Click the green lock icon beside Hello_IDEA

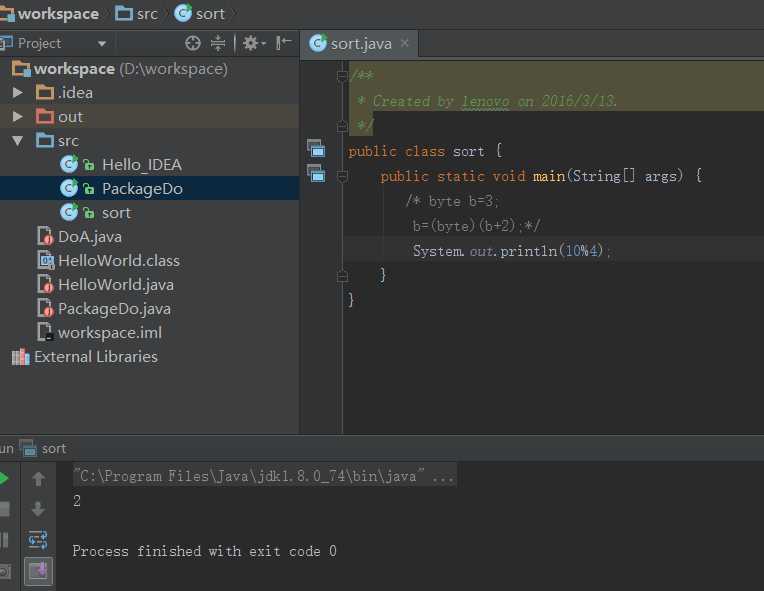(89, 165)
